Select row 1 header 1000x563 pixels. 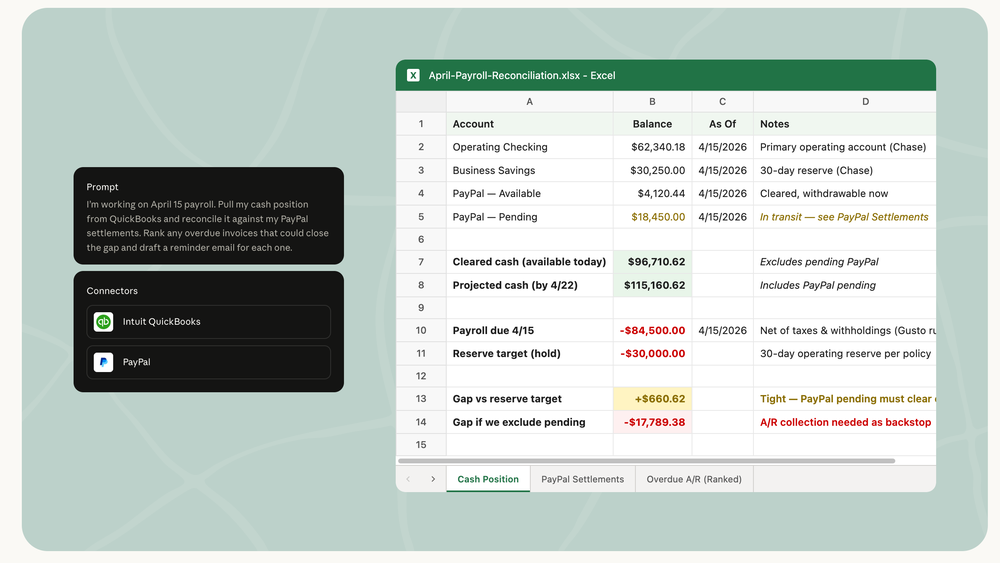click(421, 124)
